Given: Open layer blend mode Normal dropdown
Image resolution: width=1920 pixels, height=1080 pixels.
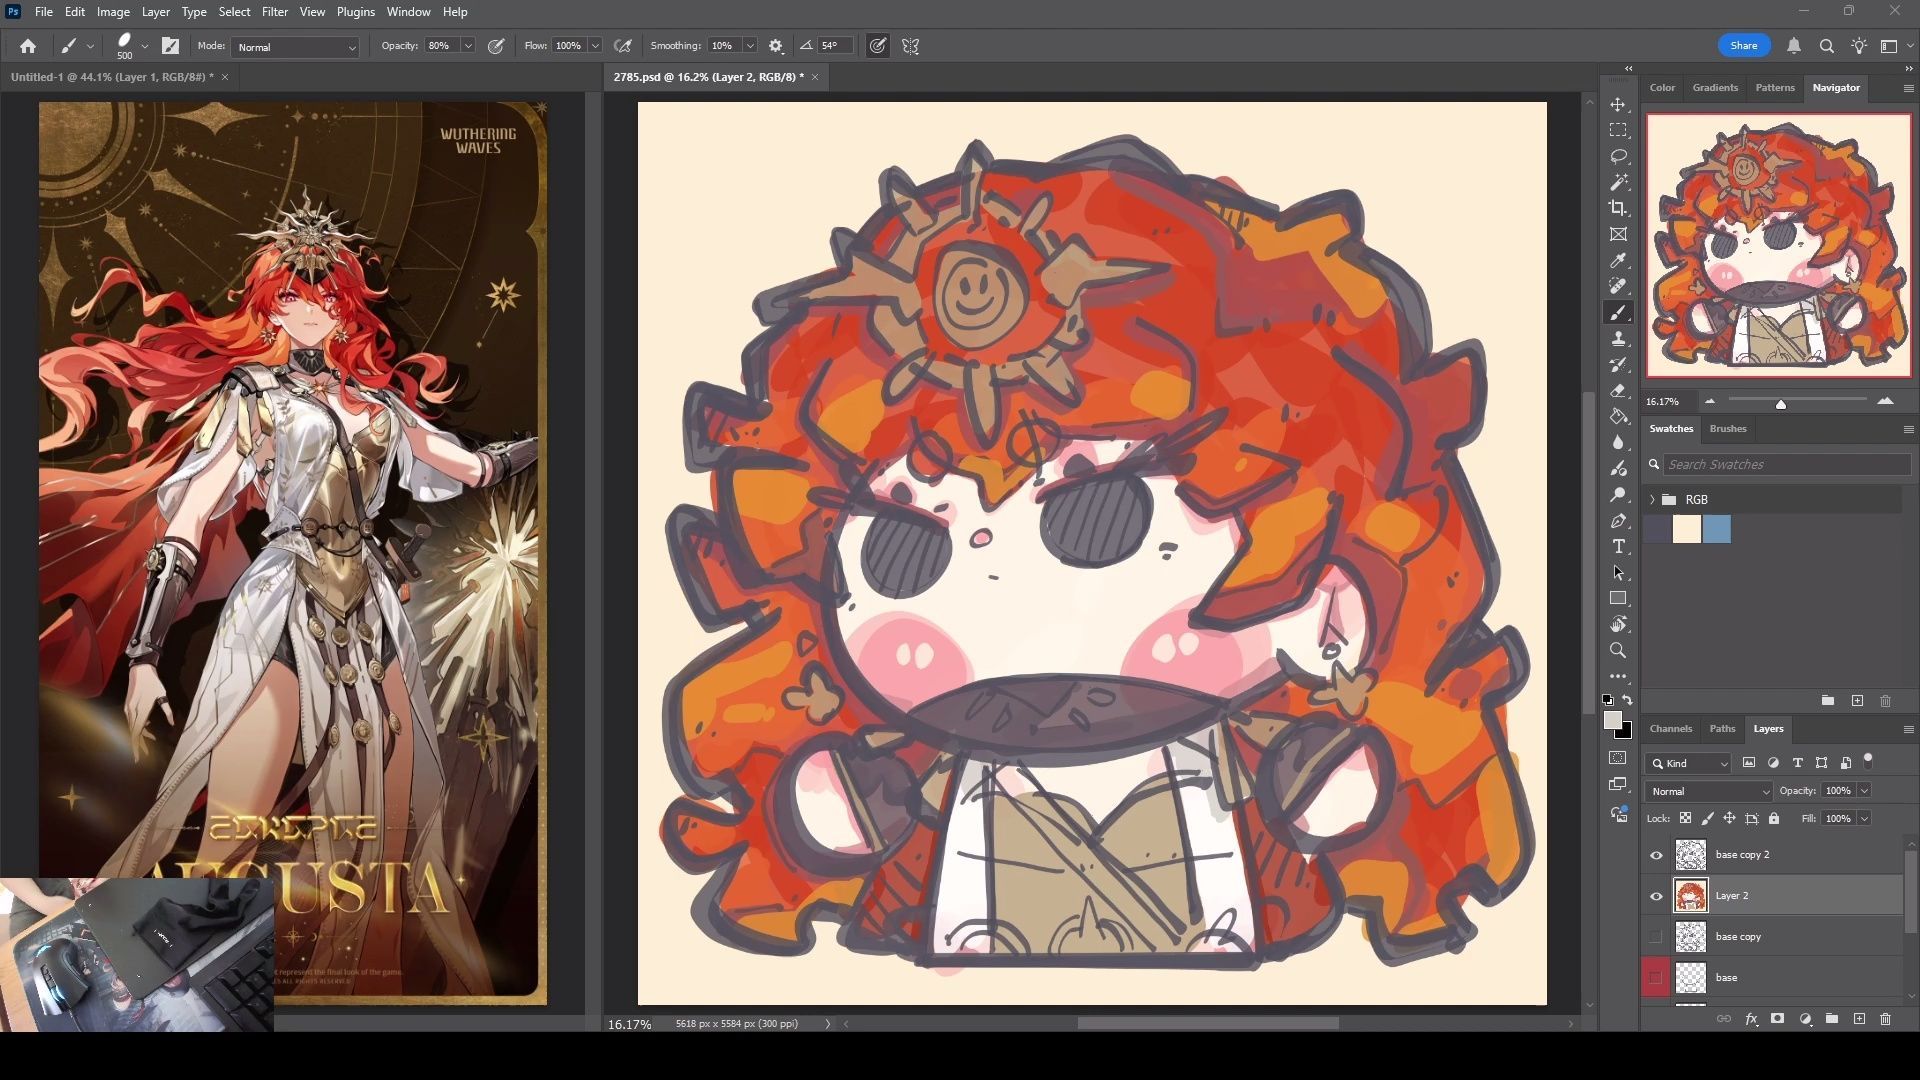Looking at the screenshot, I should tap(1709, 791).
